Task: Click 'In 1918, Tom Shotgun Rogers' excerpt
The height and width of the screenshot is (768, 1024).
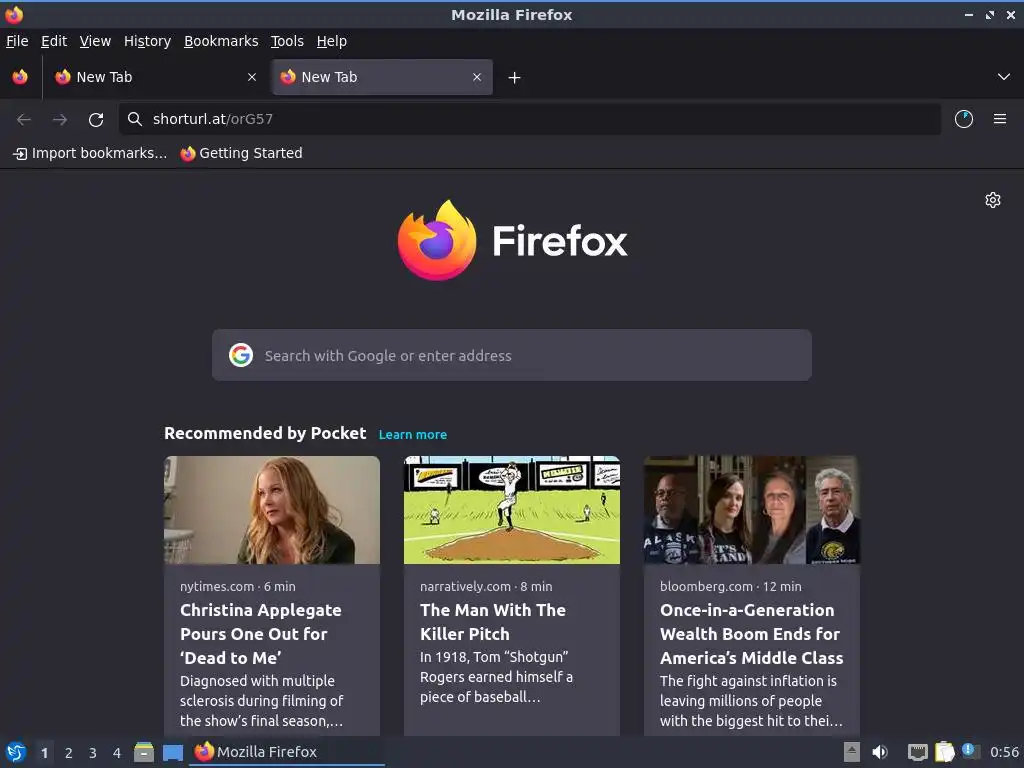Action: pyautogui.click(x=496, y=677)
